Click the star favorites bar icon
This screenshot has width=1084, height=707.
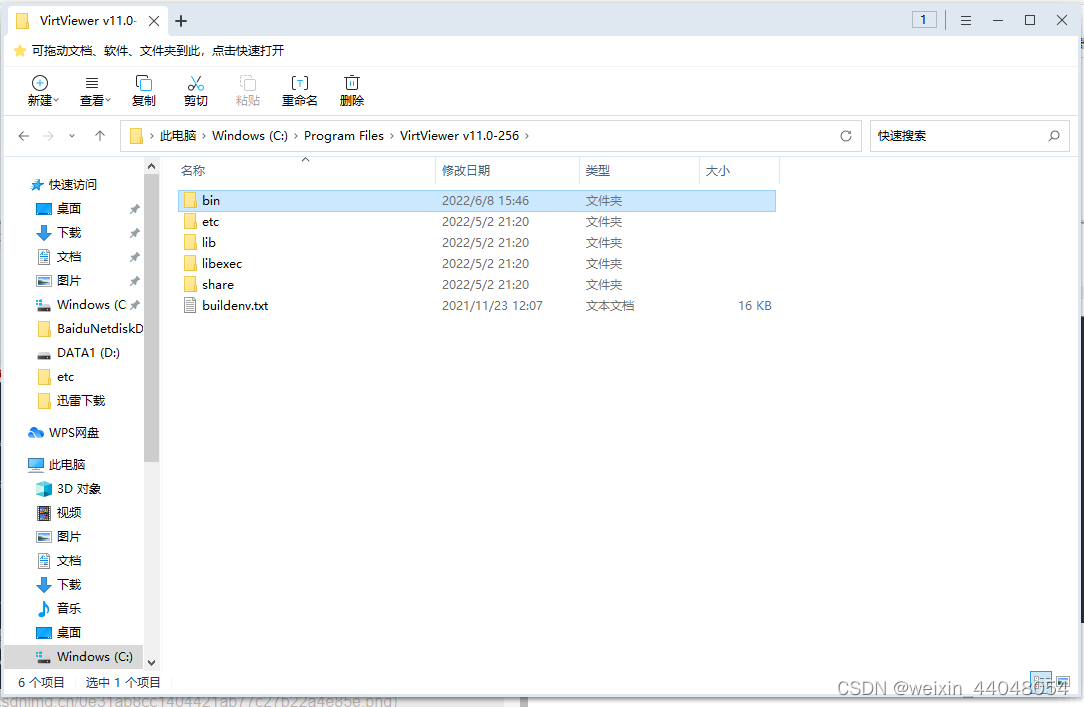click(x=20, y=50)
